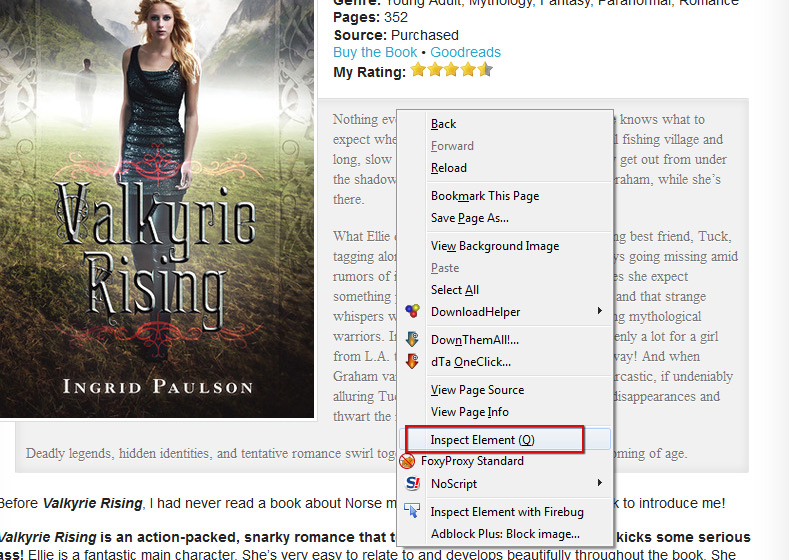Choose Bookmark This Page
Viewport: 789px width, 560px height.
pos(484,196)
